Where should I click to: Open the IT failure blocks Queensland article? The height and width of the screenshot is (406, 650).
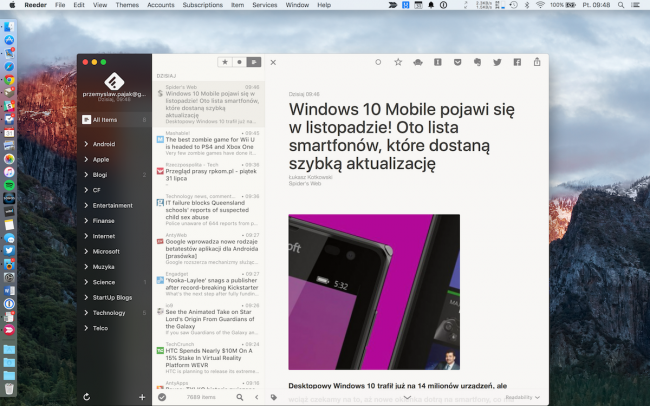[209, 210]
